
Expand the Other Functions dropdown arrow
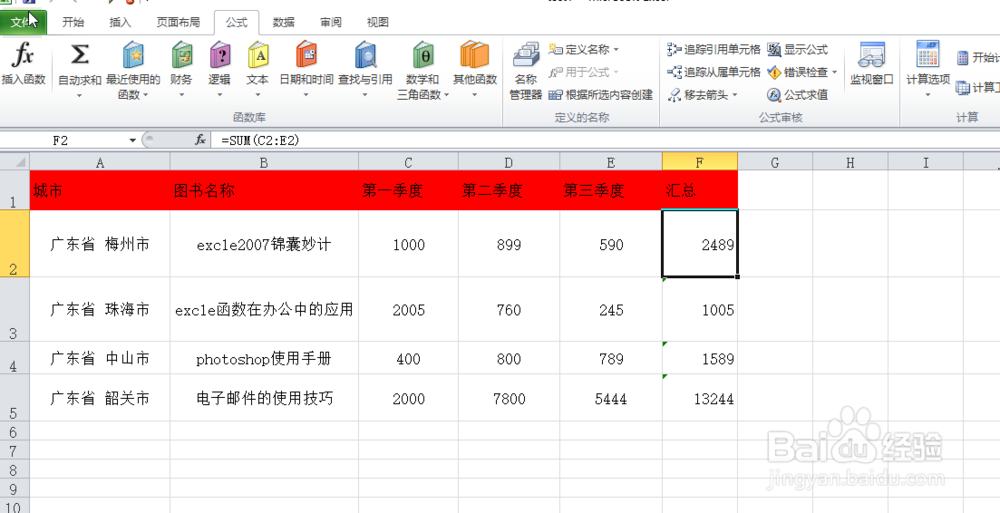(x=475, y=96)
